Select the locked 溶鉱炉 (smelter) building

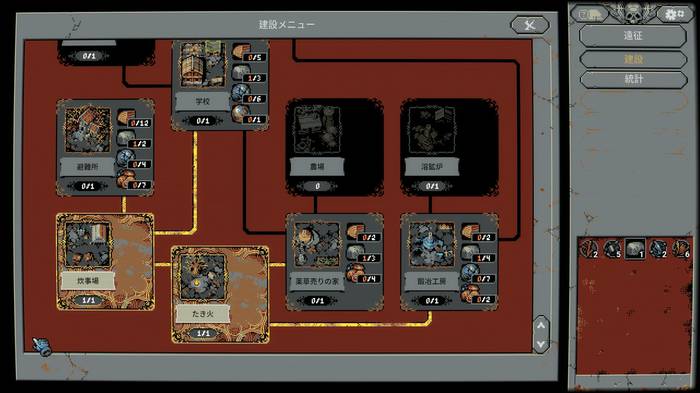(450, 148)
